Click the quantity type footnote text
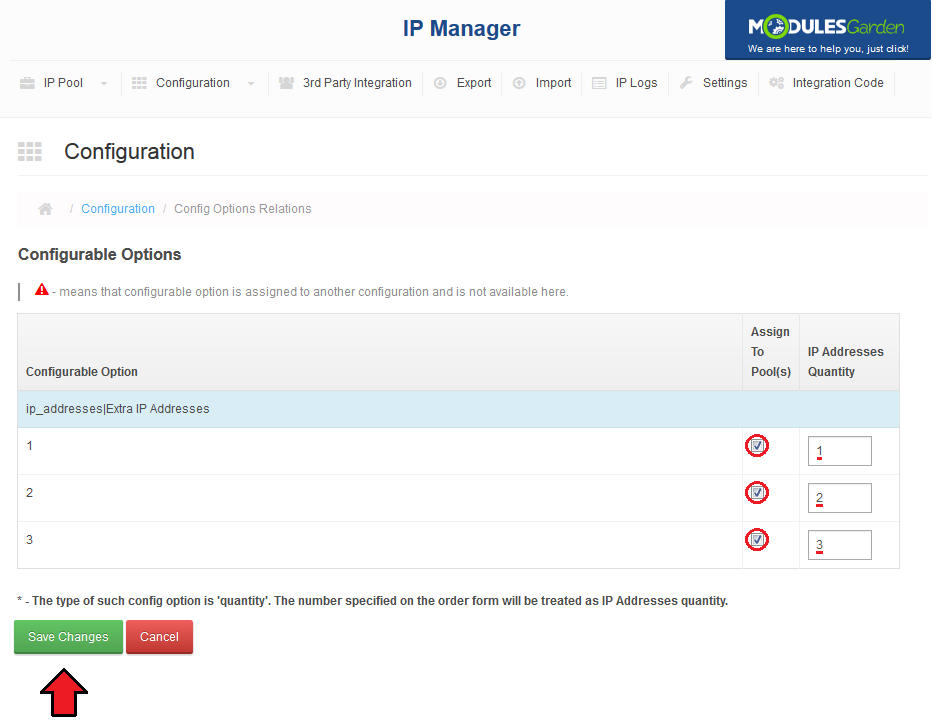 (x=372, y=601)
